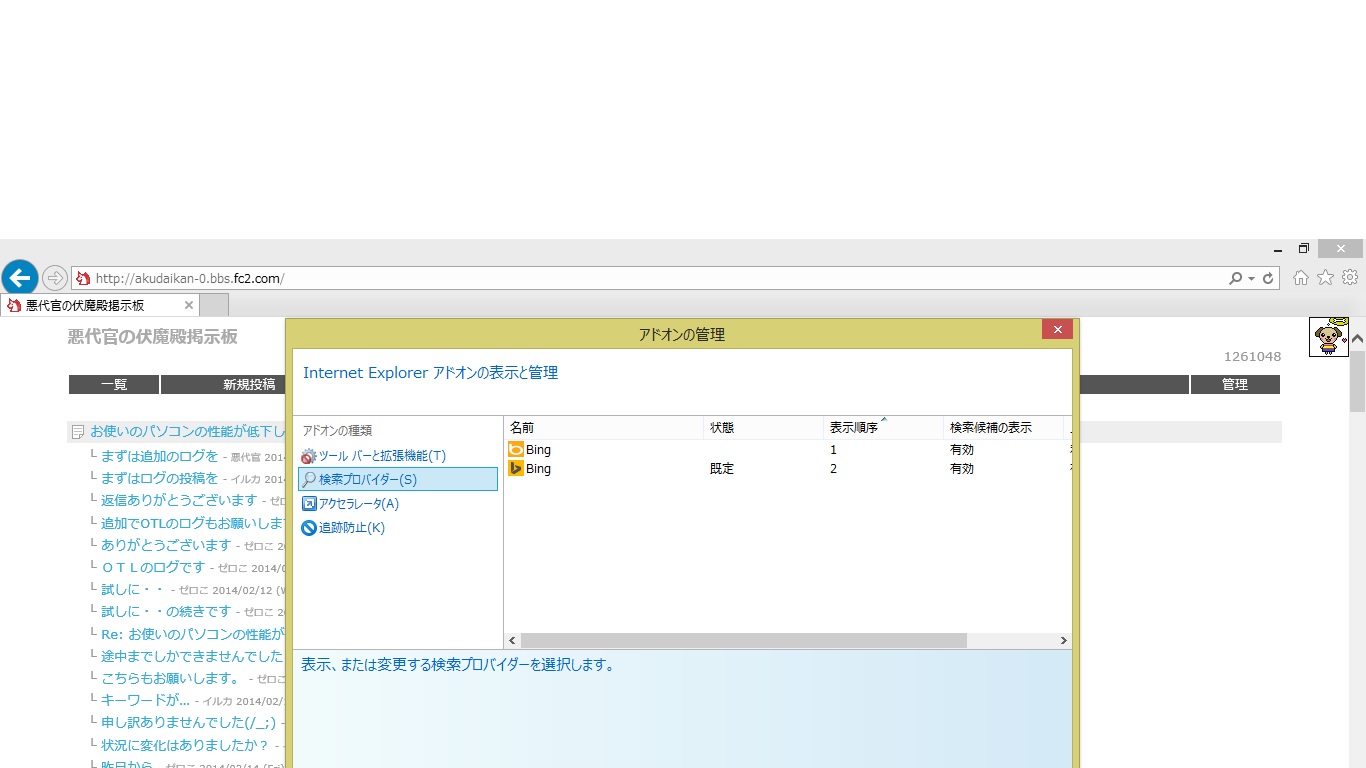Open the Tools gear icon
1366x768 pixels.
[1350, 278]
